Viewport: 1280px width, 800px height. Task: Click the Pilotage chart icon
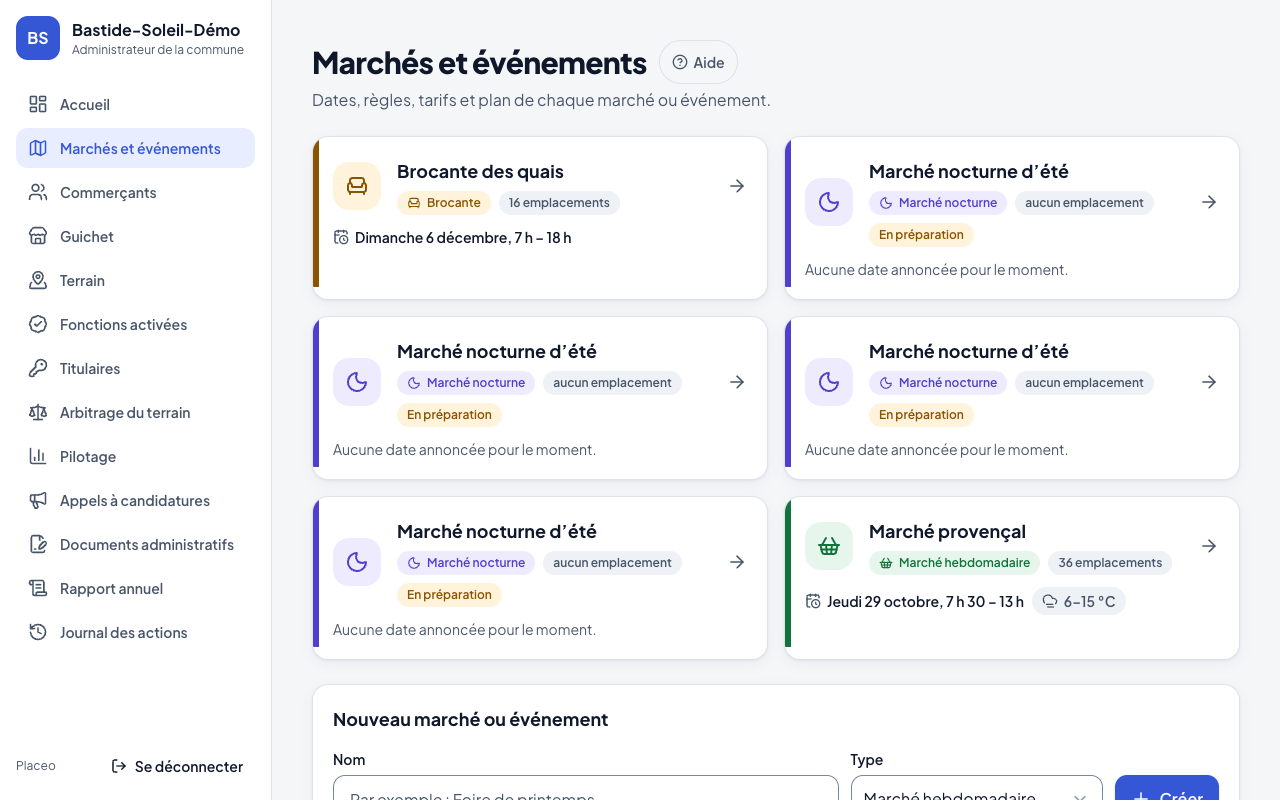pyautogui.click(x=38, y=456)
